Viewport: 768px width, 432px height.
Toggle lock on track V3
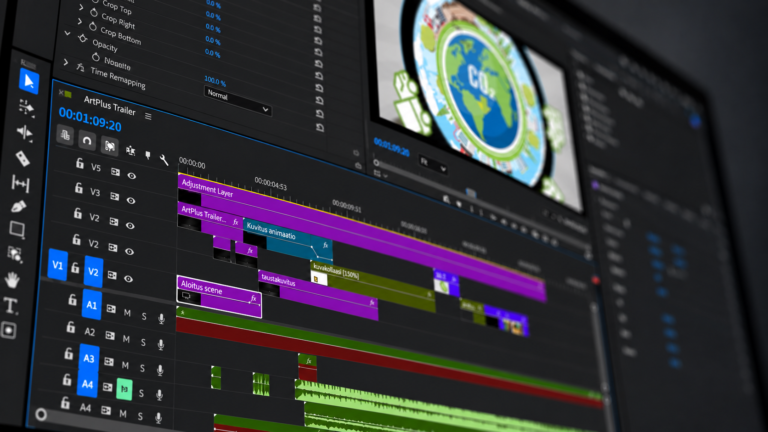78,188
